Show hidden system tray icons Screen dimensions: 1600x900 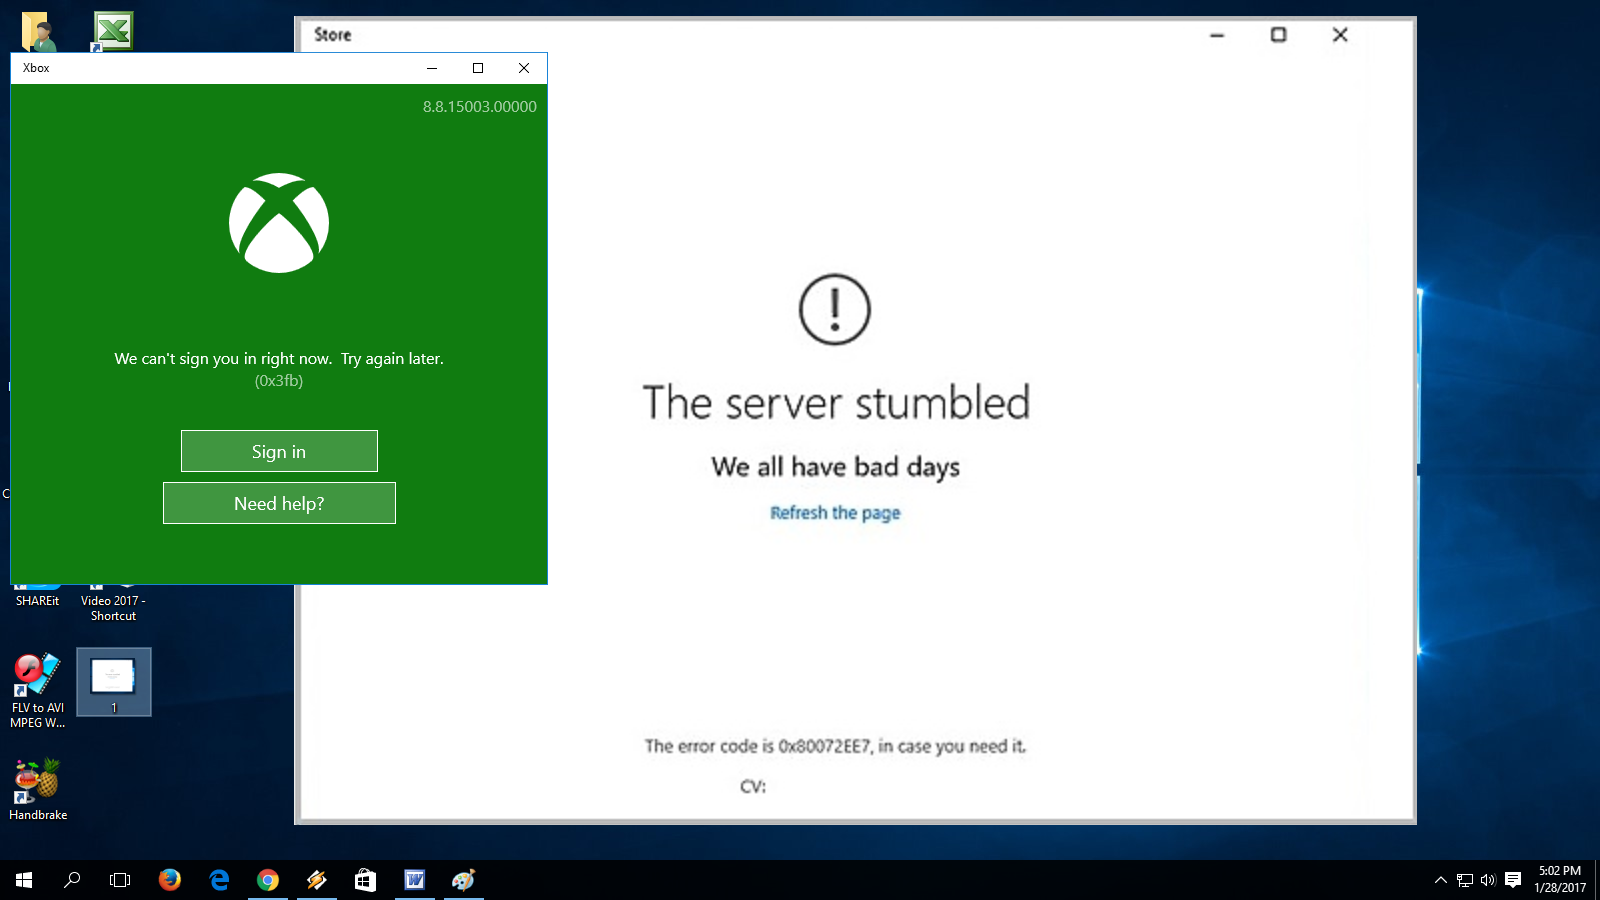point(1441,880)
